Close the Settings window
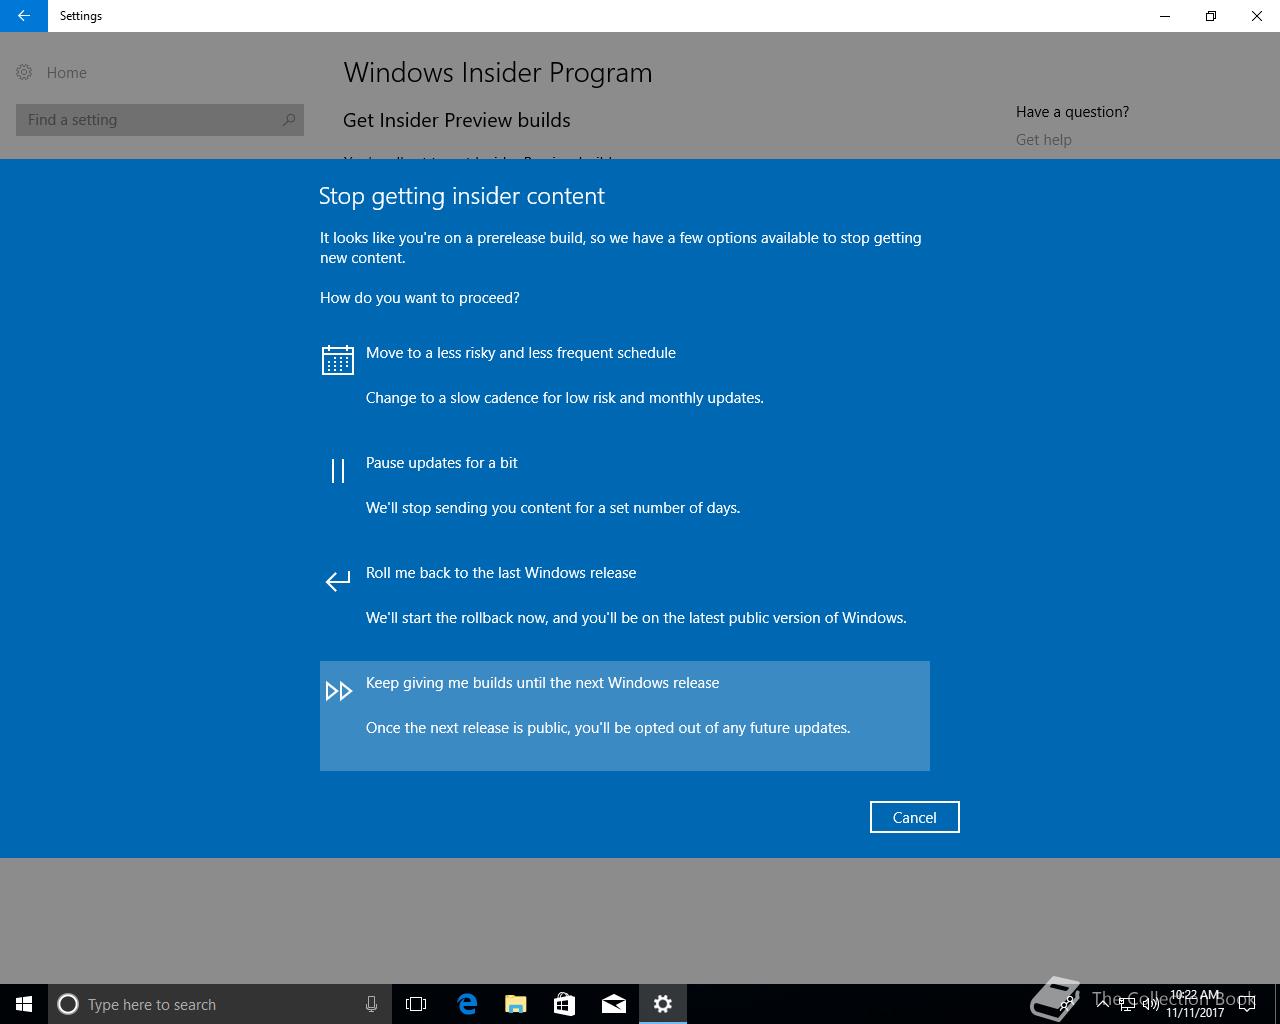The height and width of the screenshot is (1024, 1280). tap(1257, 16)
